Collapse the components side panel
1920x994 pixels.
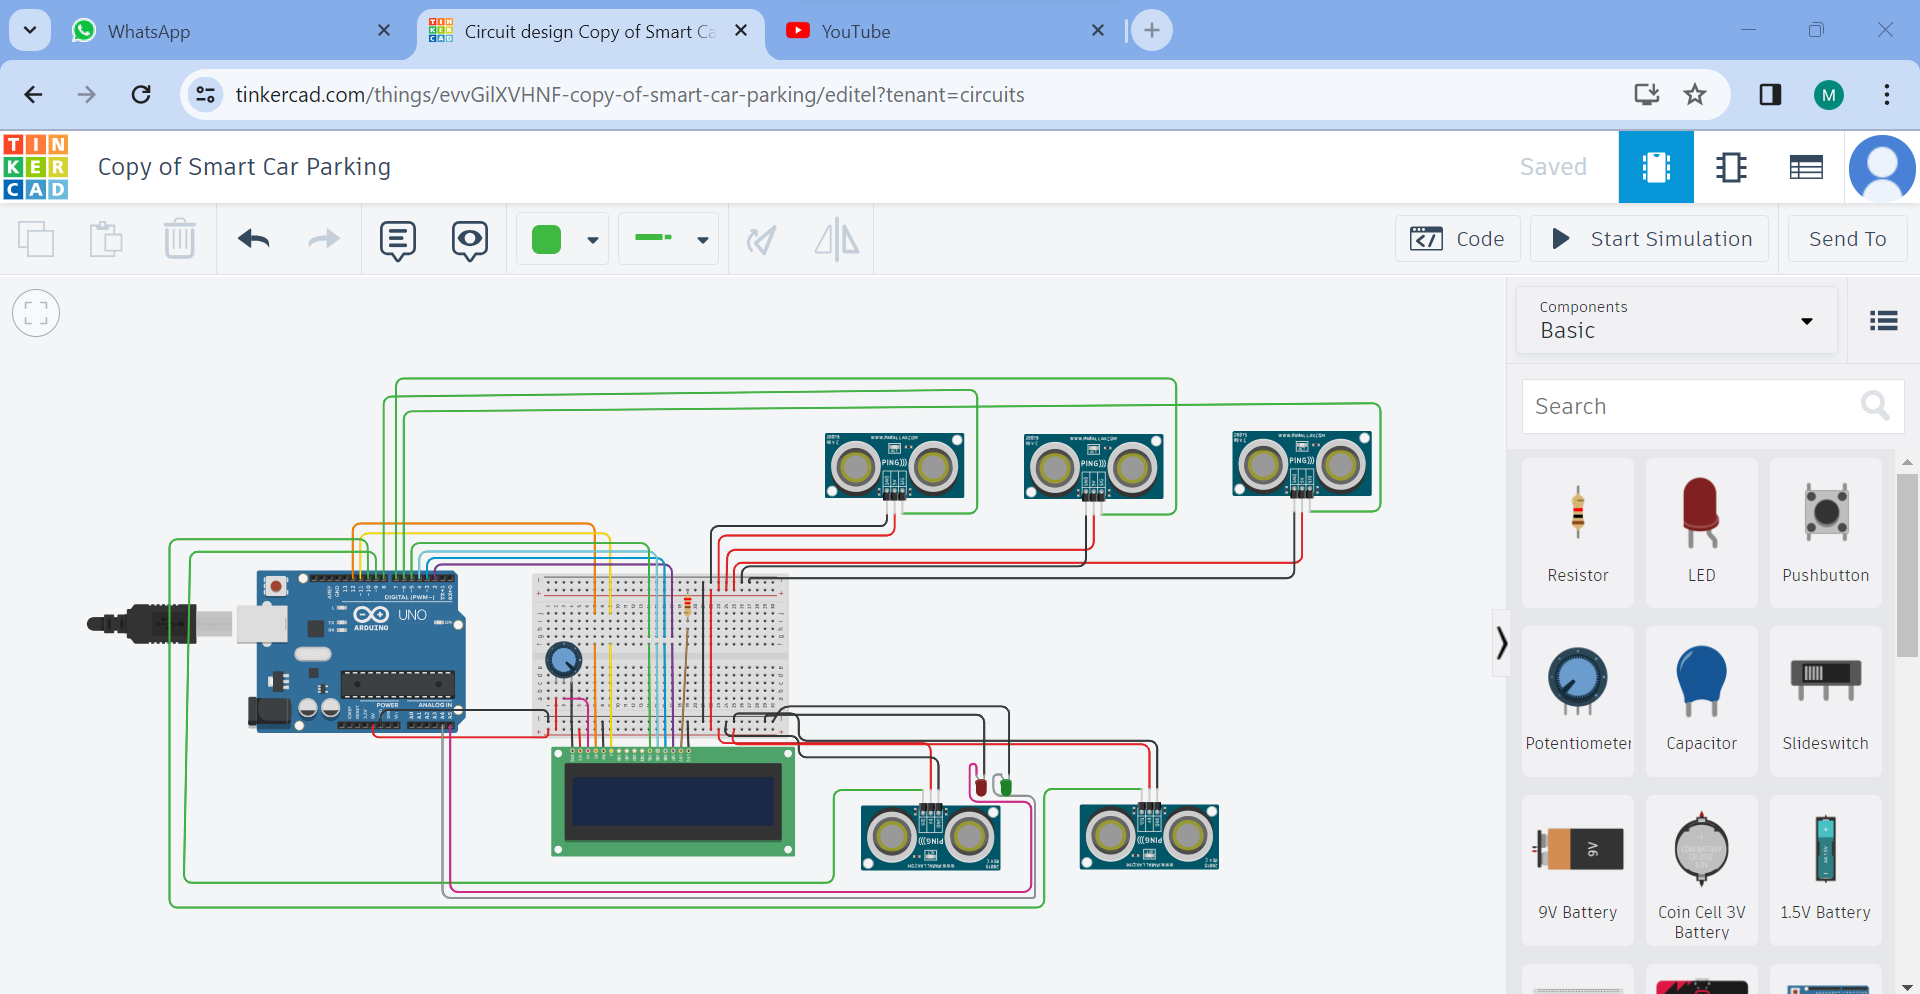tap(1501, 643)
